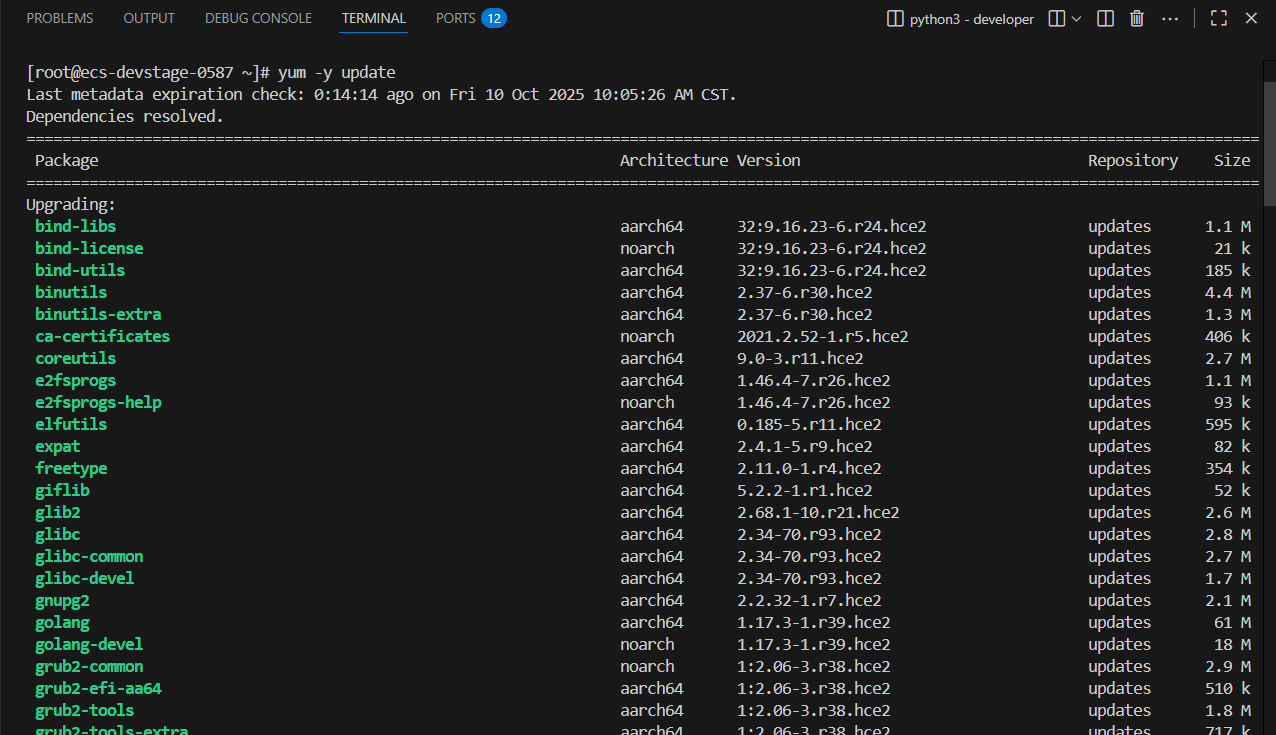Click the 'giflib' package name
This screenshot has width=1276, height=735.
pos(62,490)
